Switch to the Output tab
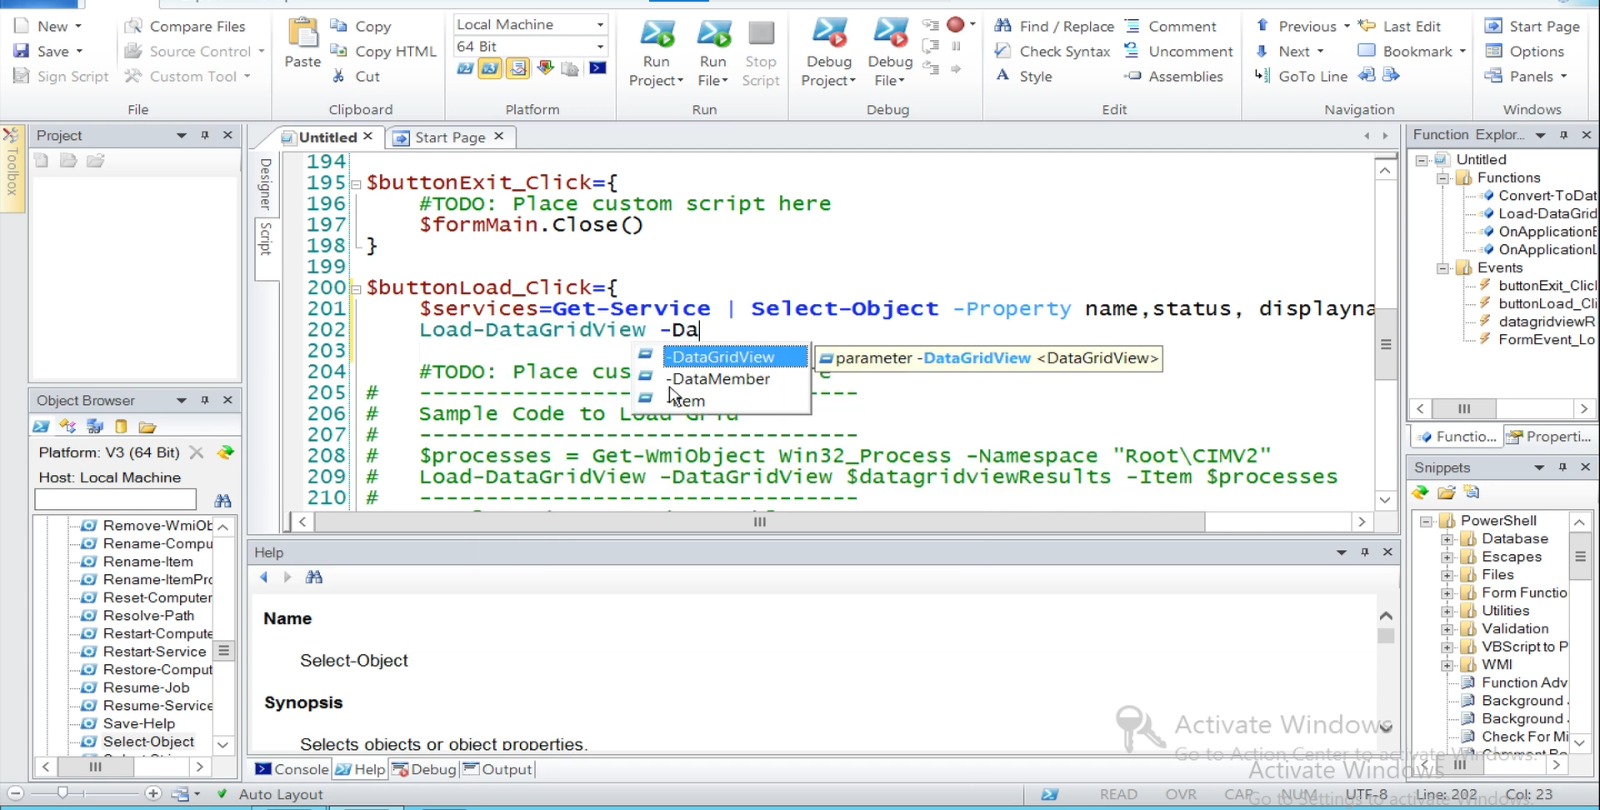1600x810 pixels. tap(497, 769)
